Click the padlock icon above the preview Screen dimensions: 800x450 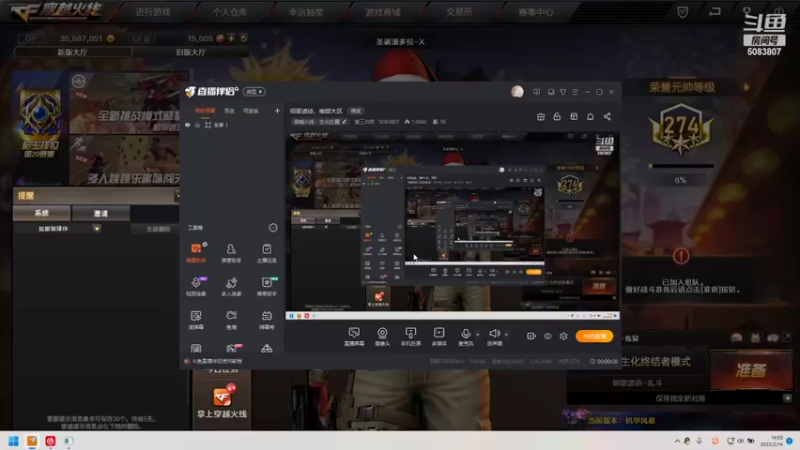pyautogui.click(x=557, y=117)
